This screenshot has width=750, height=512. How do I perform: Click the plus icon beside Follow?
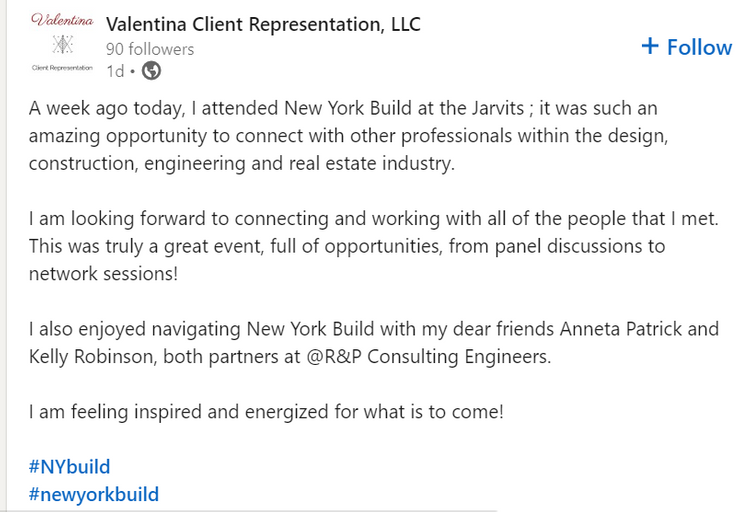tap(650, 46)
